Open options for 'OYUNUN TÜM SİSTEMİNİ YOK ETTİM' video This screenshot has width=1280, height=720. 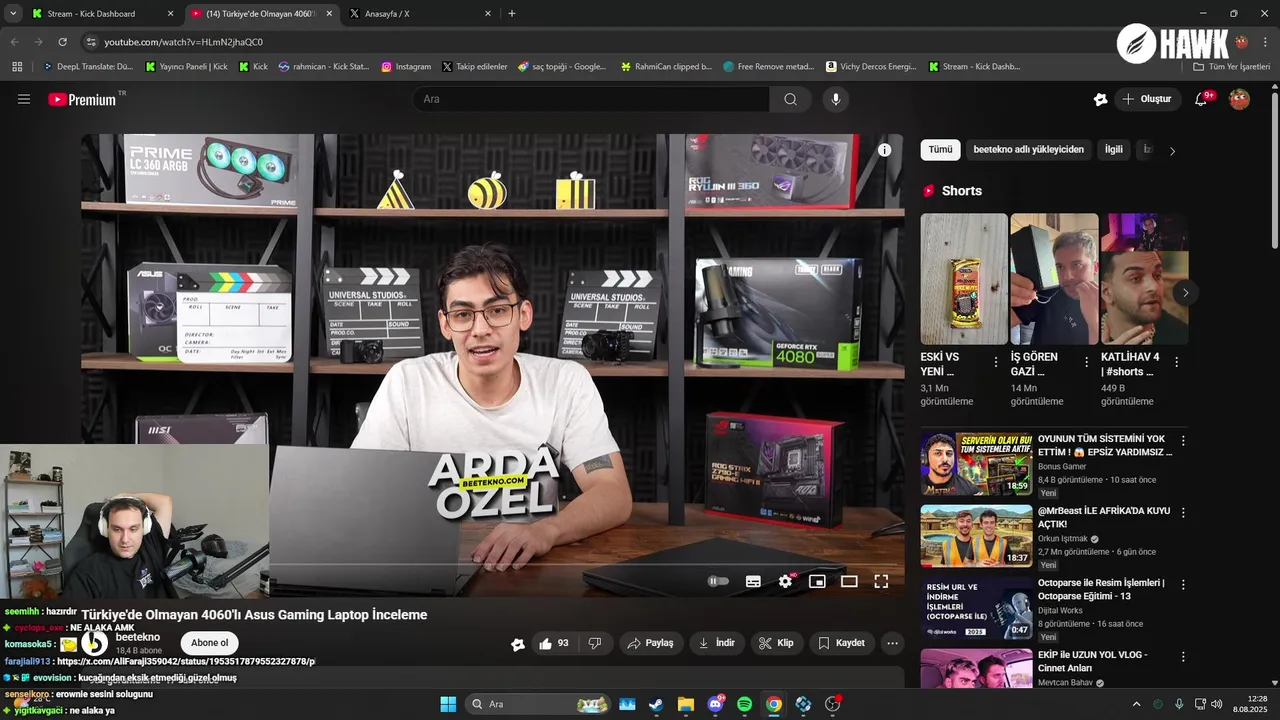1183,440
